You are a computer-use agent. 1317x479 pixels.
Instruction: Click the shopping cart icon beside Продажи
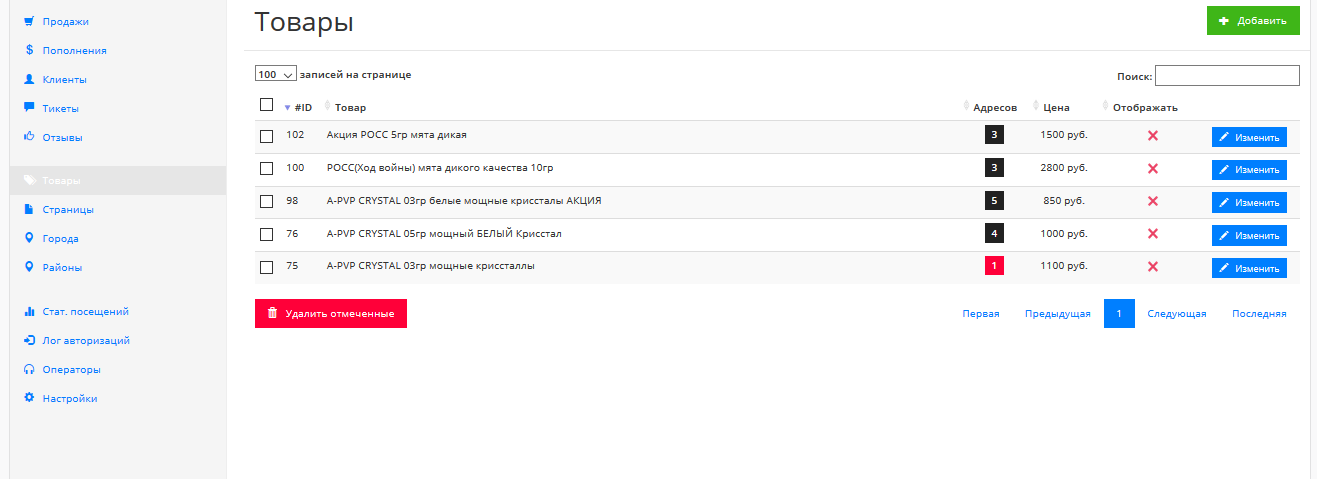(30, 21)
